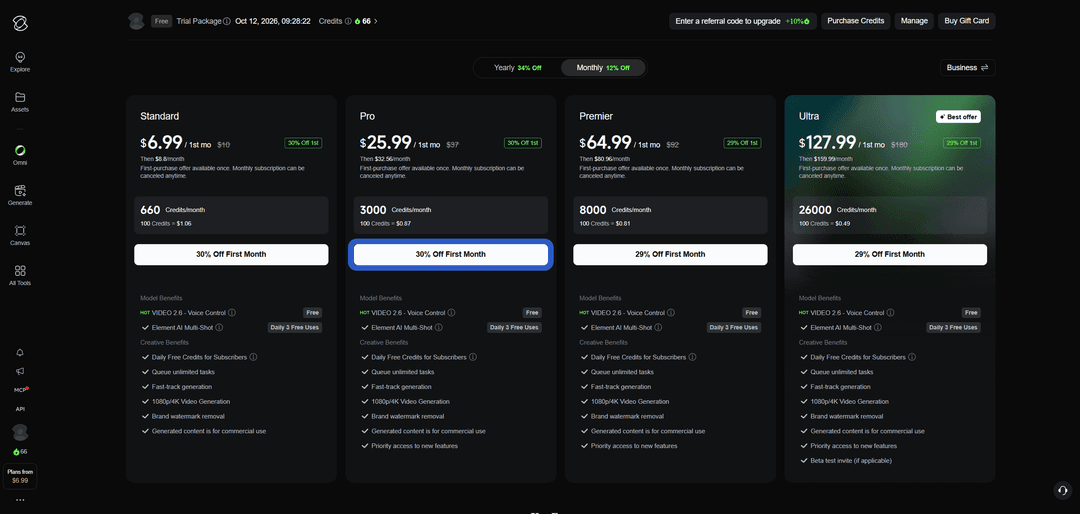The image size is (1080, 514).
Task: Click info icon for Pro Daily Free Credits
Action: pos(473,358)
